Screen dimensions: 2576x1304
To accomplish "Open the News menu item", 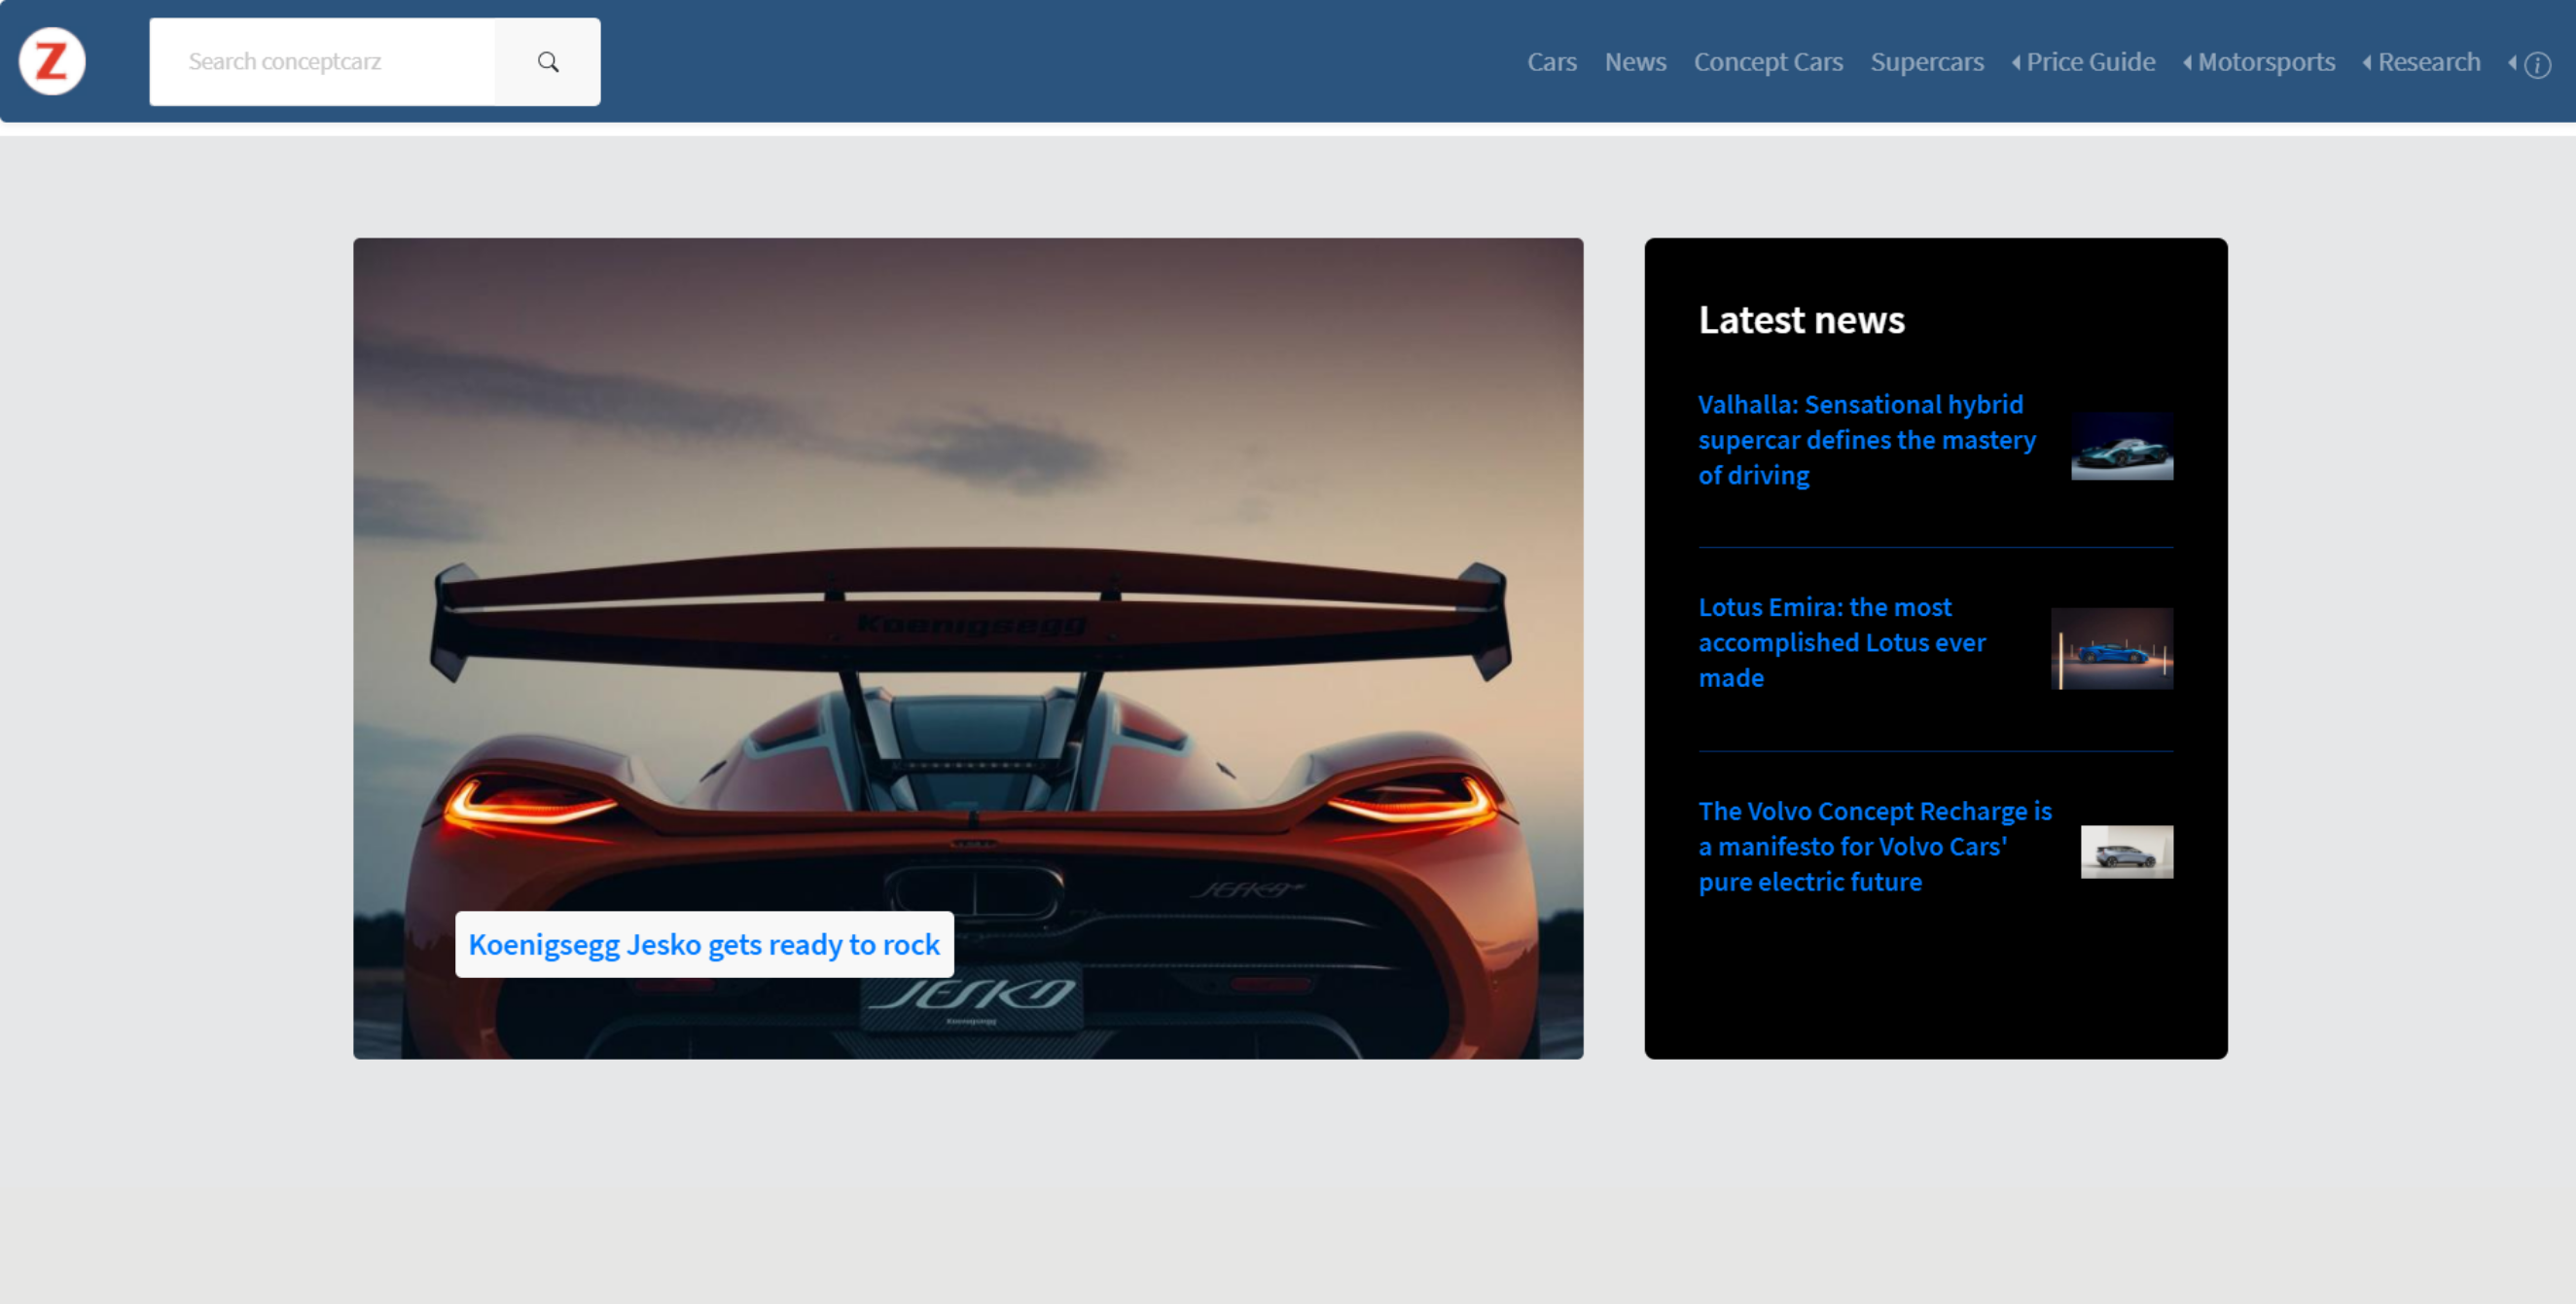I will click(1635, 62).
